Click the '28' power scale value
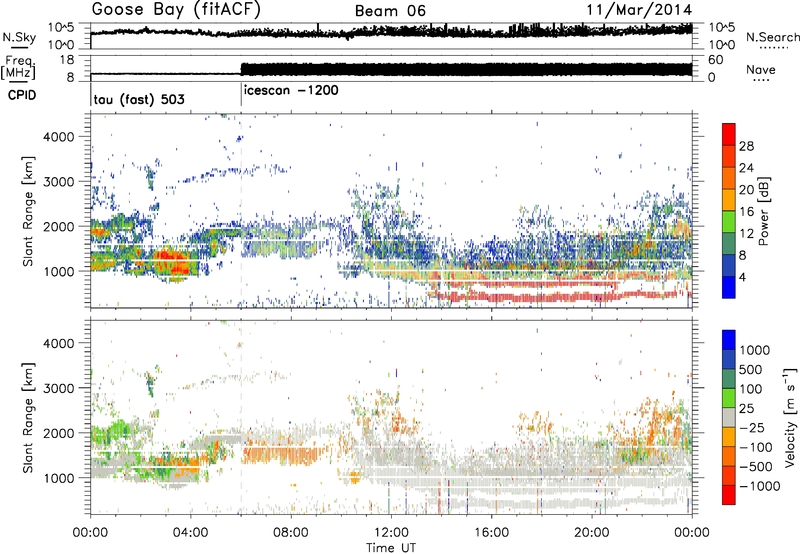The image size is (800, 554). (746, 146)
